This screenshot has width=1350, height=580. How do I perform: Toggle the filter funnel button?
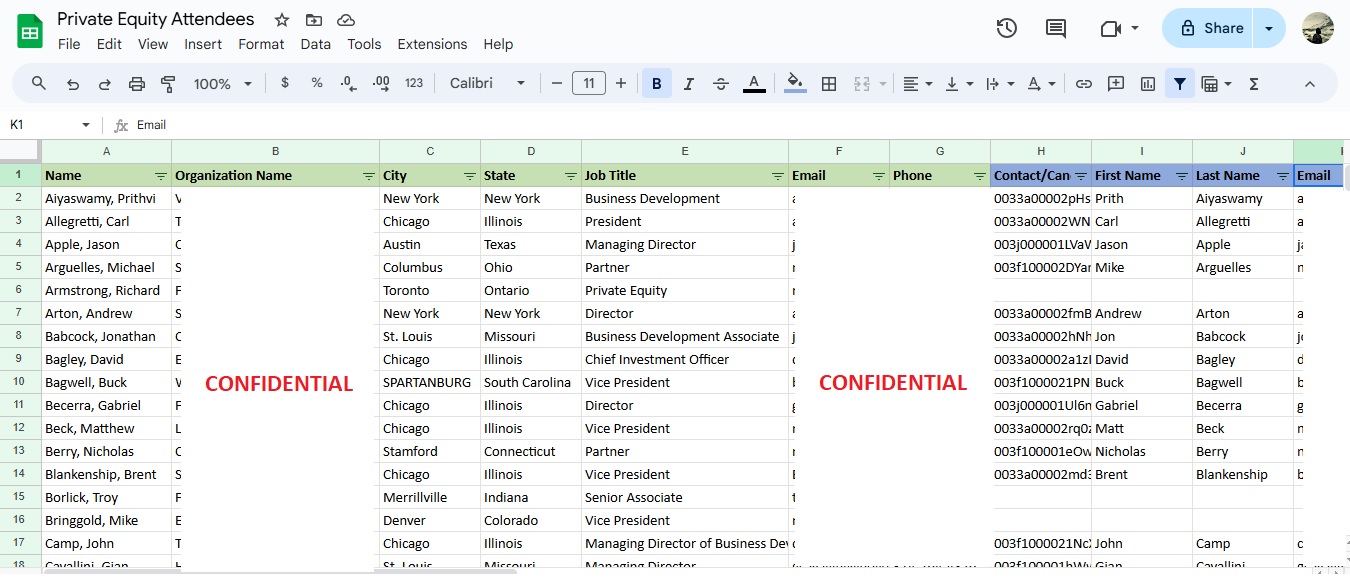1180,84
